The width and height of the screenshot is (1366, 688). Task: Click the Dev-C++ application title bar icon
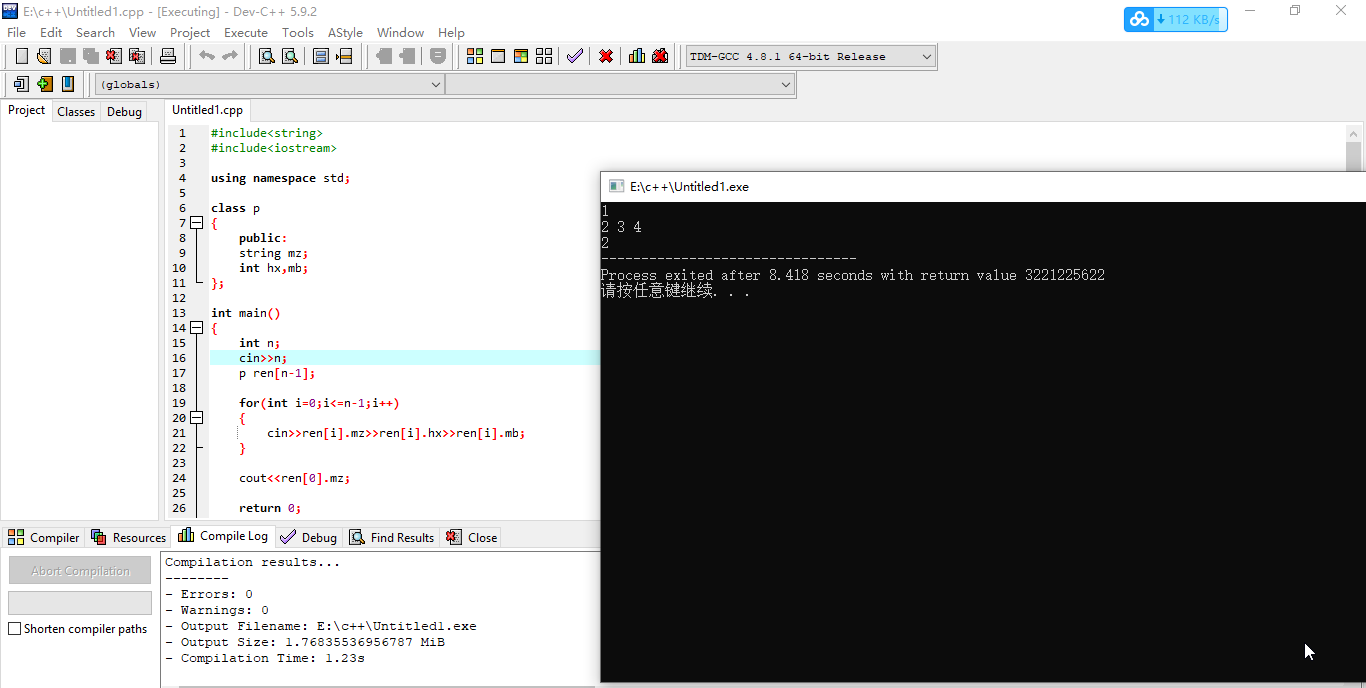(11, 10)
